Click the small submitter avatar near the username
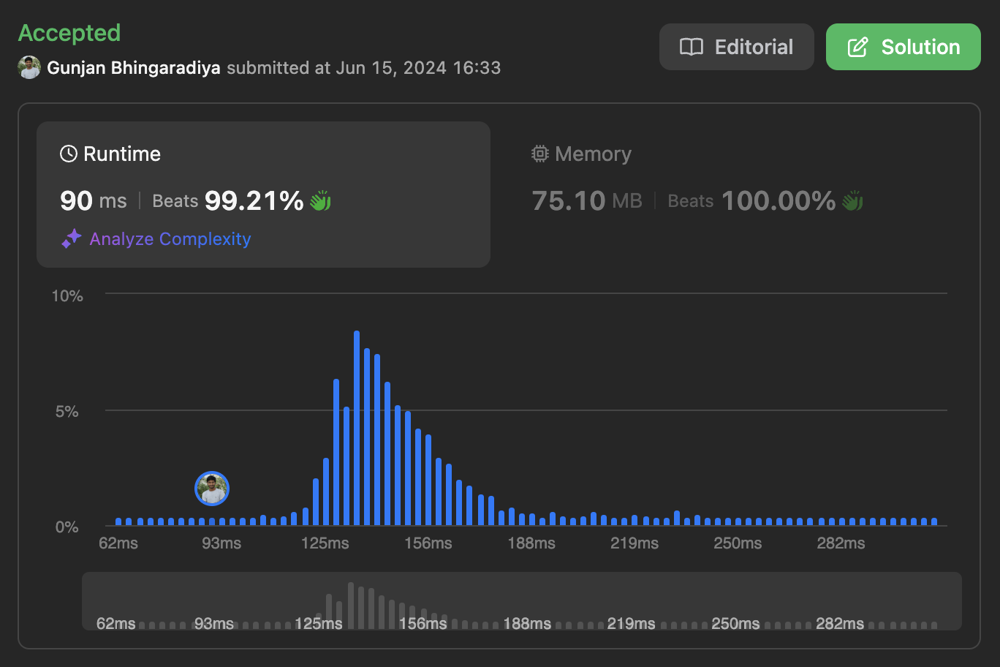Image resolution: width=1000 pixels, height=667 pixels. pyautogui.click(x=29, y=68)
